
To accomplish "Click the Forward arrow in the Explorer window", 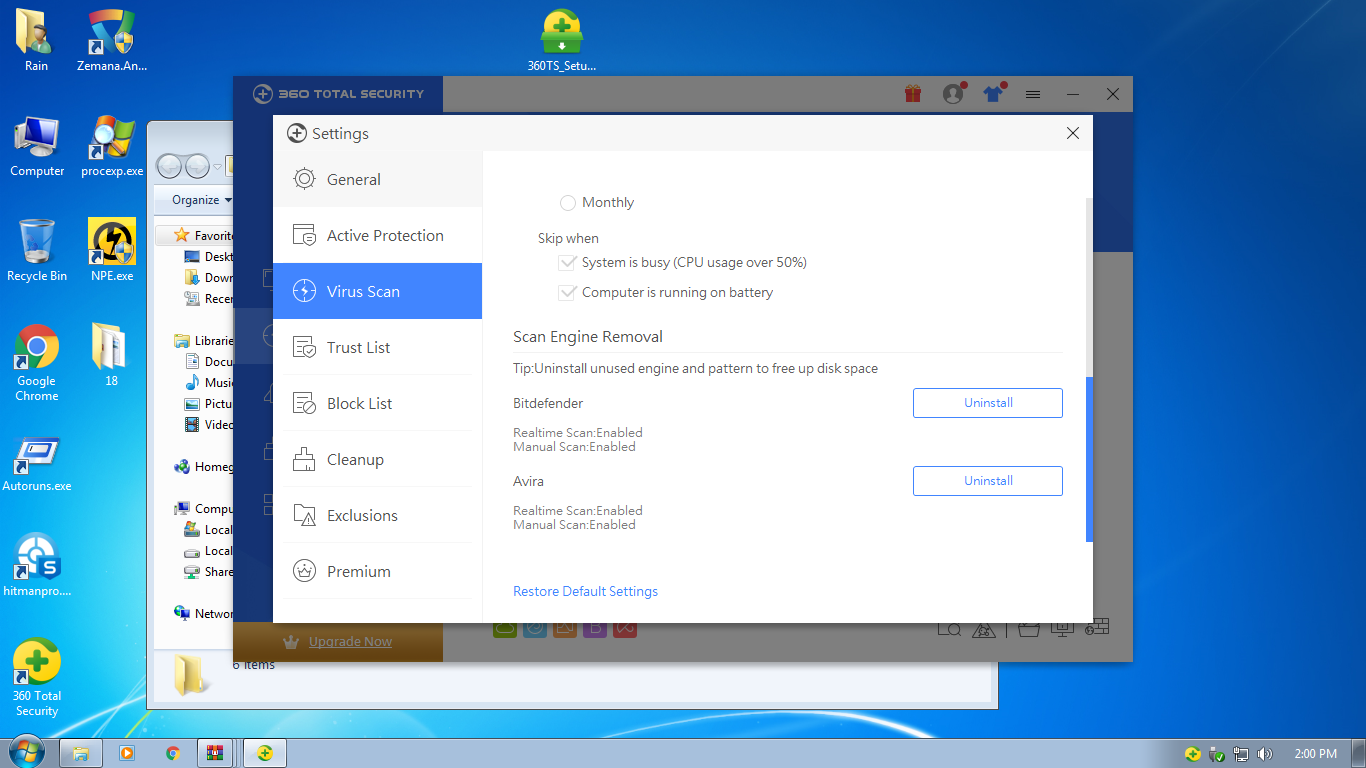I will pos(197,166).
